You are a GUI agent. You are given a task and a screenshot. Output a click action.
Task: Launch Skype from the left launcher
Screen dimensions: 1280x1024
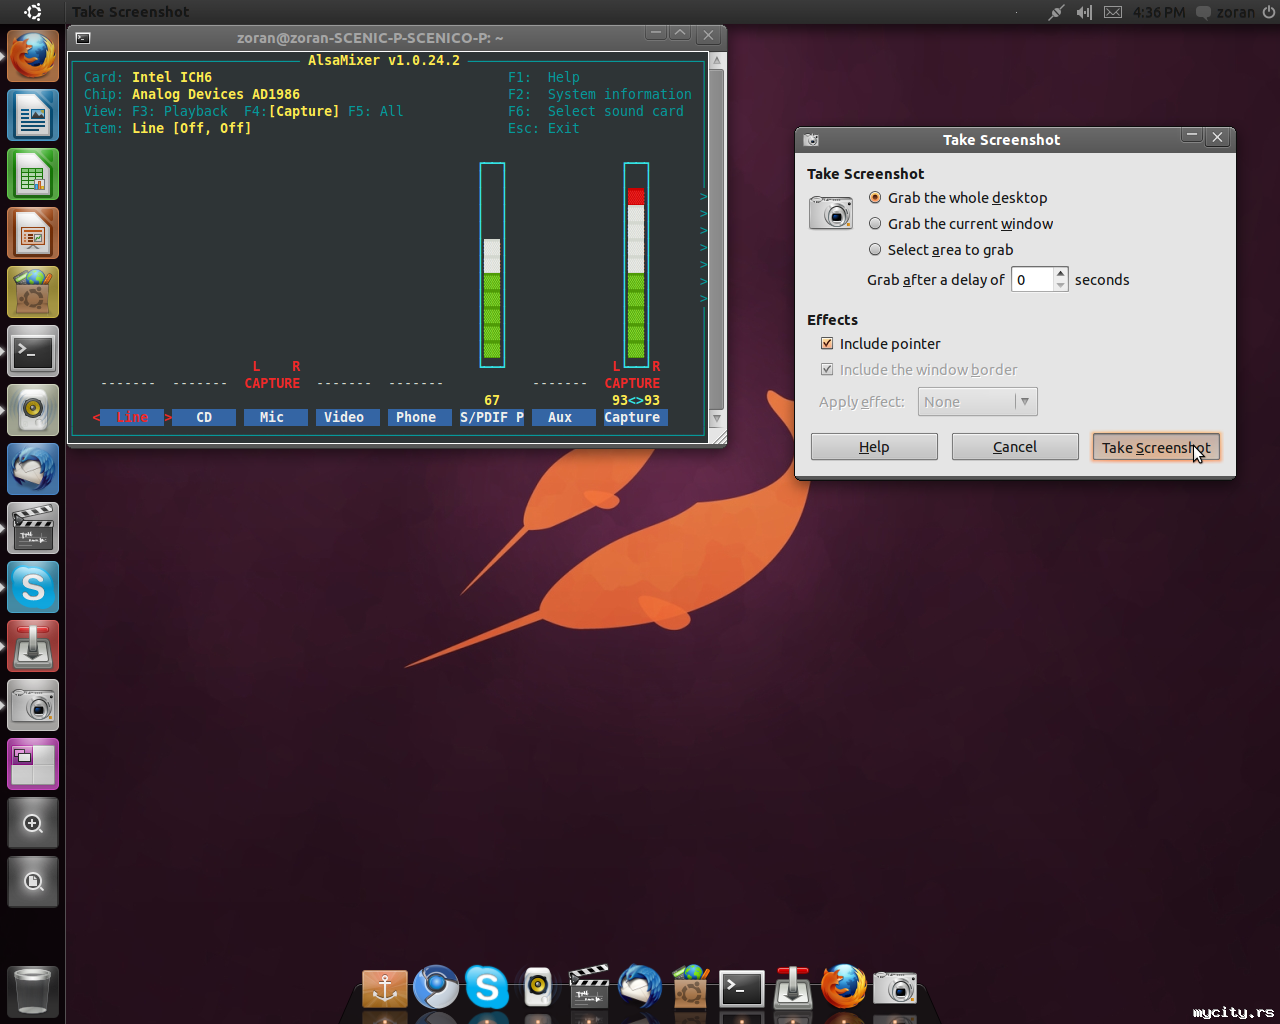click(x=33, y=587)
